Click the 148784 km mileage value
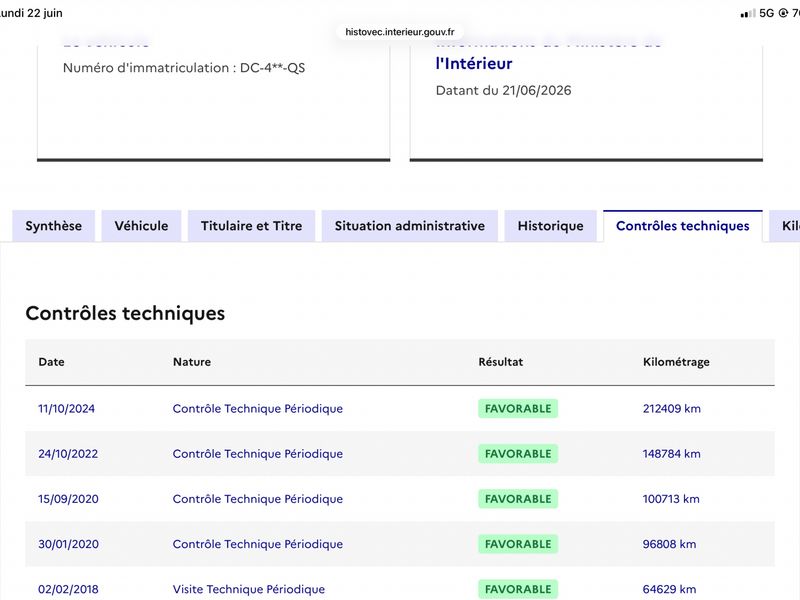Viewport: 800px width, 600px height. click(671, 454)
